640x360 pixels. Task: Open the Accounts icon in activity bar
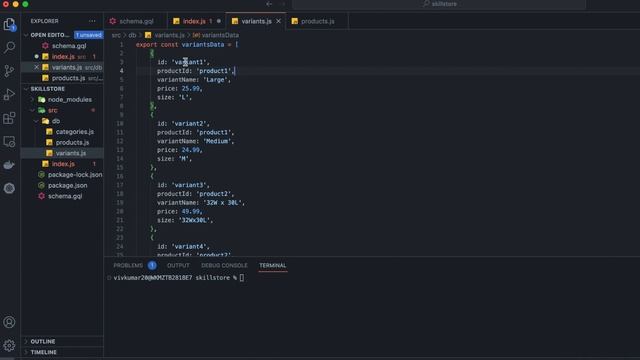click(9, 322)
